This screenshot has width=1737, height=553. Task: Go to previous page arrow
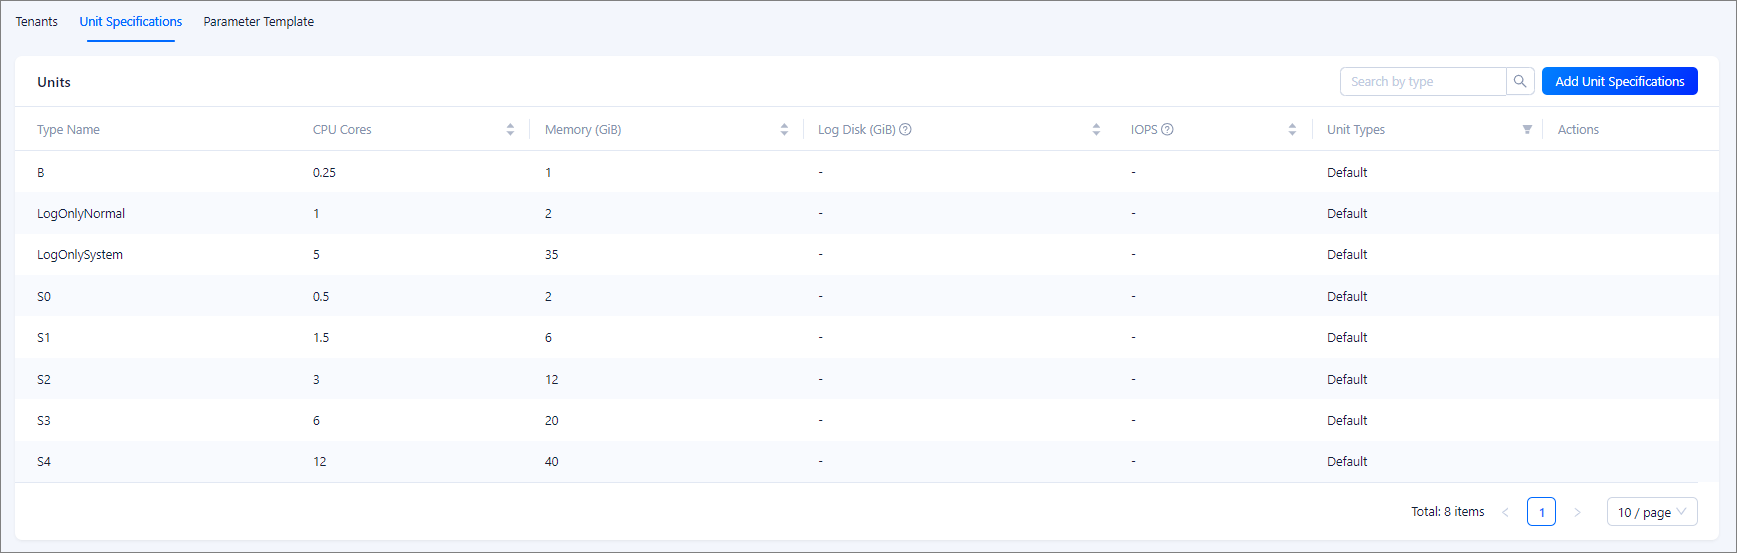(x=1505, y=512)
